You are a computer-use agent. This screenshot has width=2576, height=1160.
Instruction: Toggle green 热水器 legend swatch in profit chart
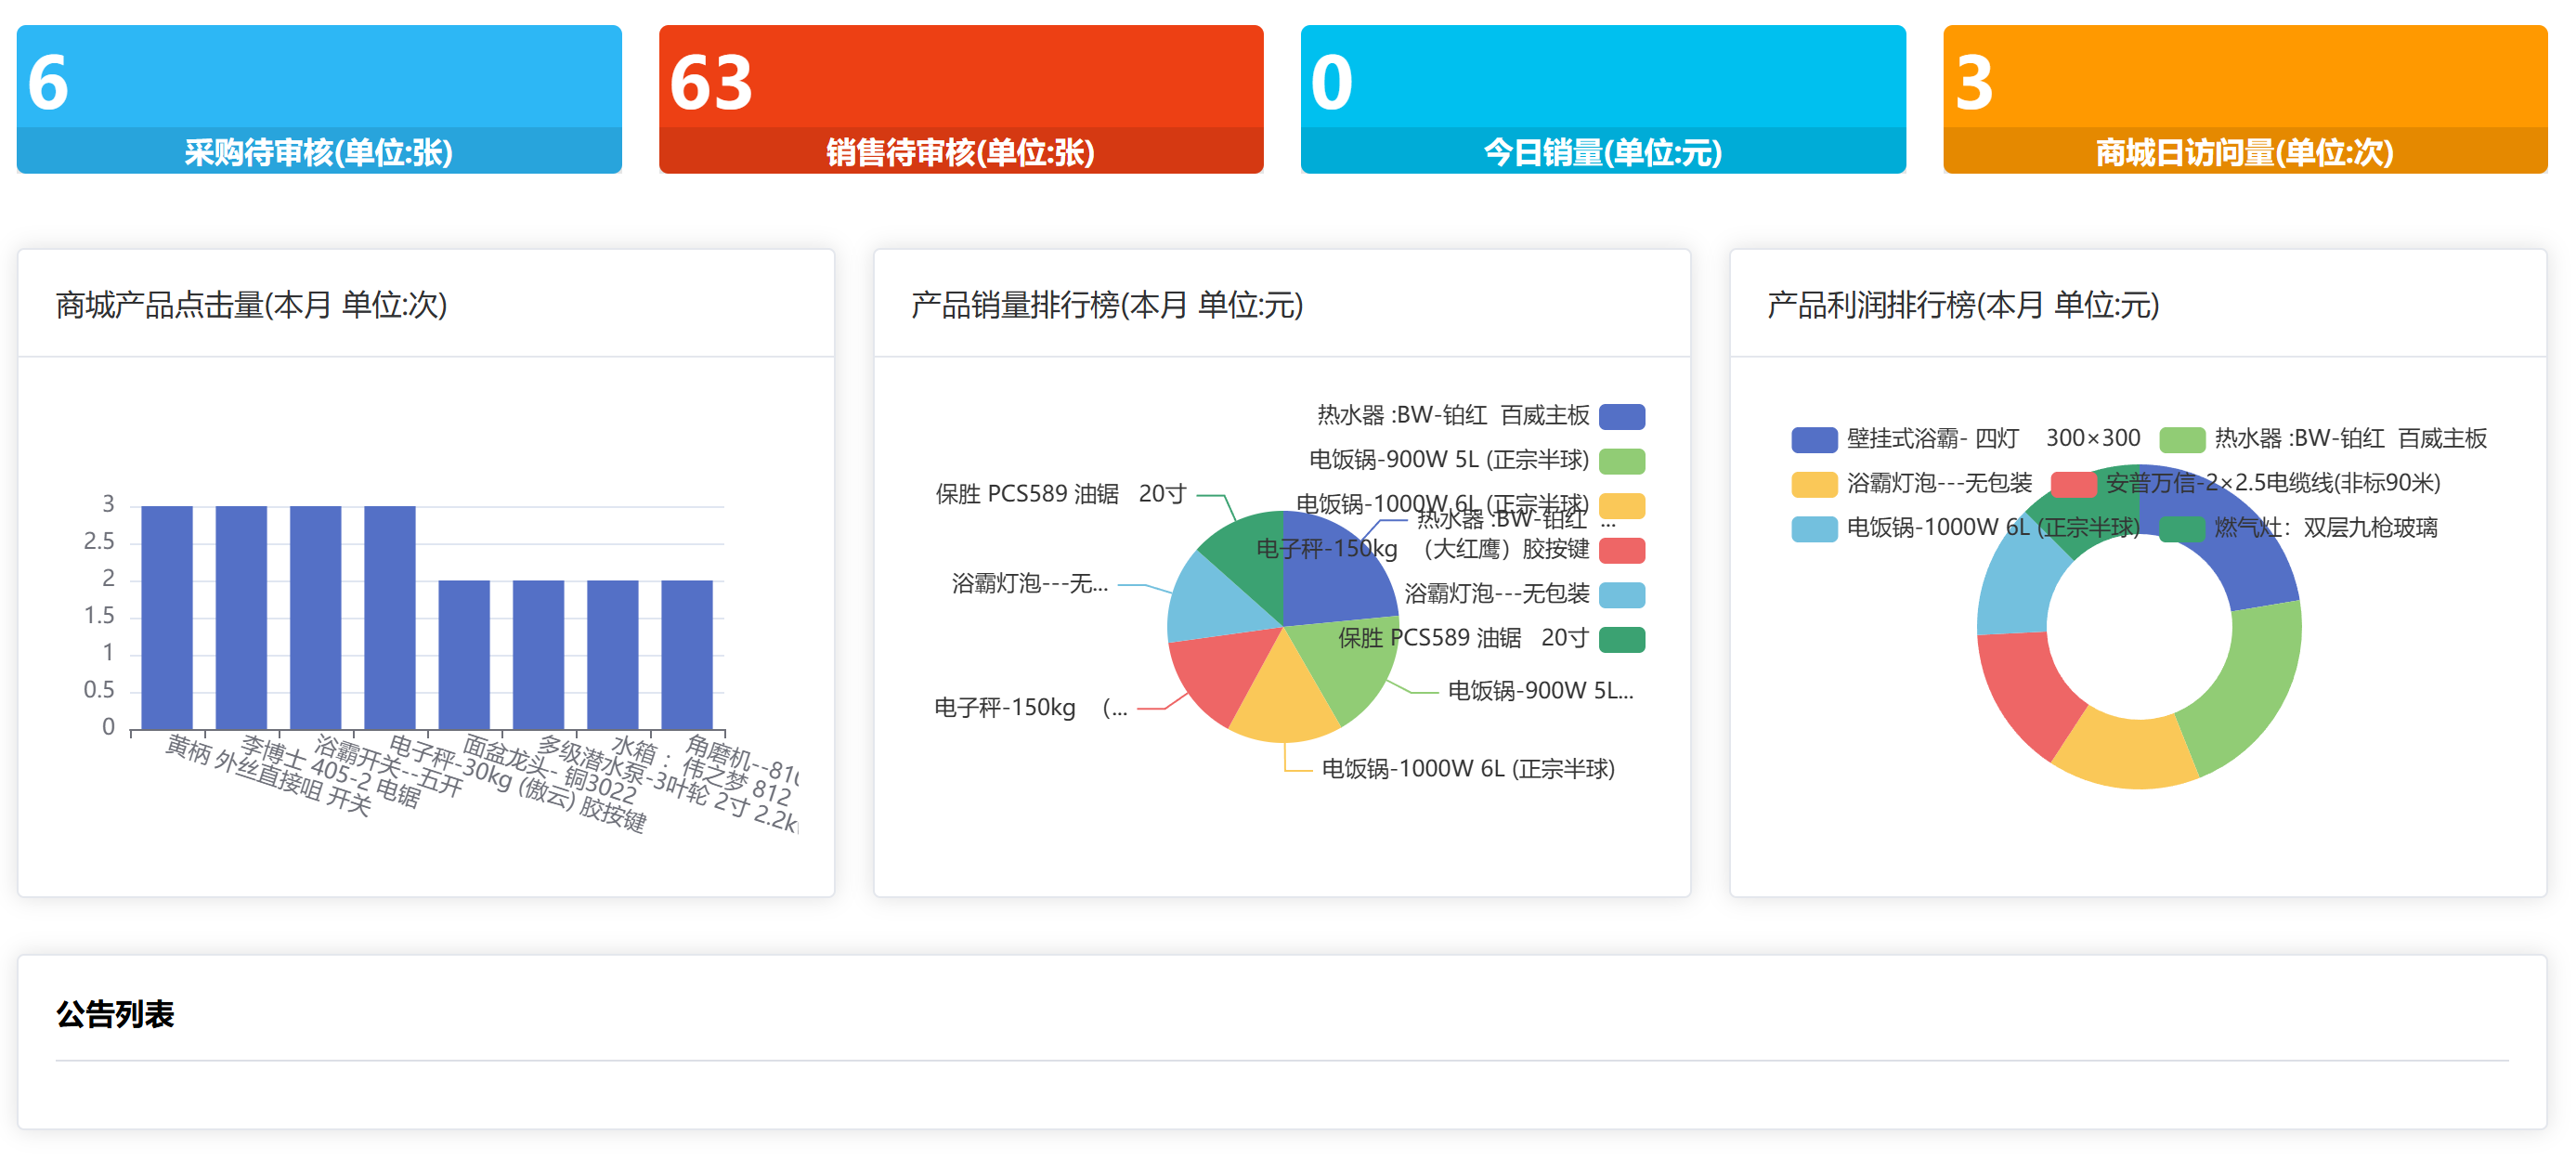coord(2181,440)
